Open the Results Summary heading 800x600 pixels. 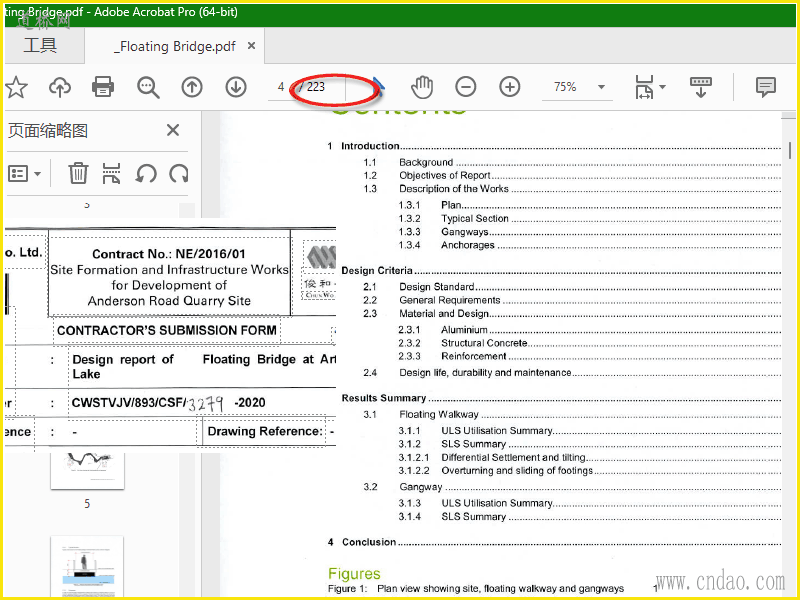pyautogui.click(x=561, y=398)
